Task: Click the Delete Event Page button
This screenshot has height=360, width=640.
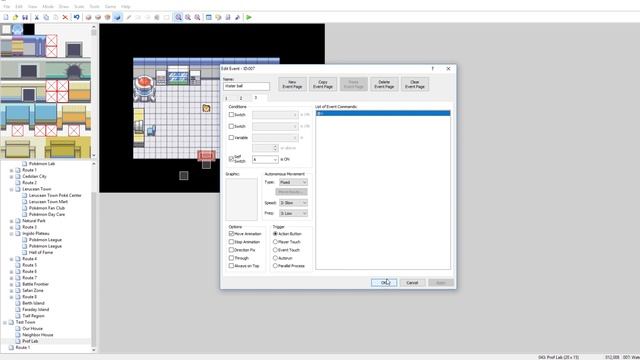Action: click(x=384, y=84)
